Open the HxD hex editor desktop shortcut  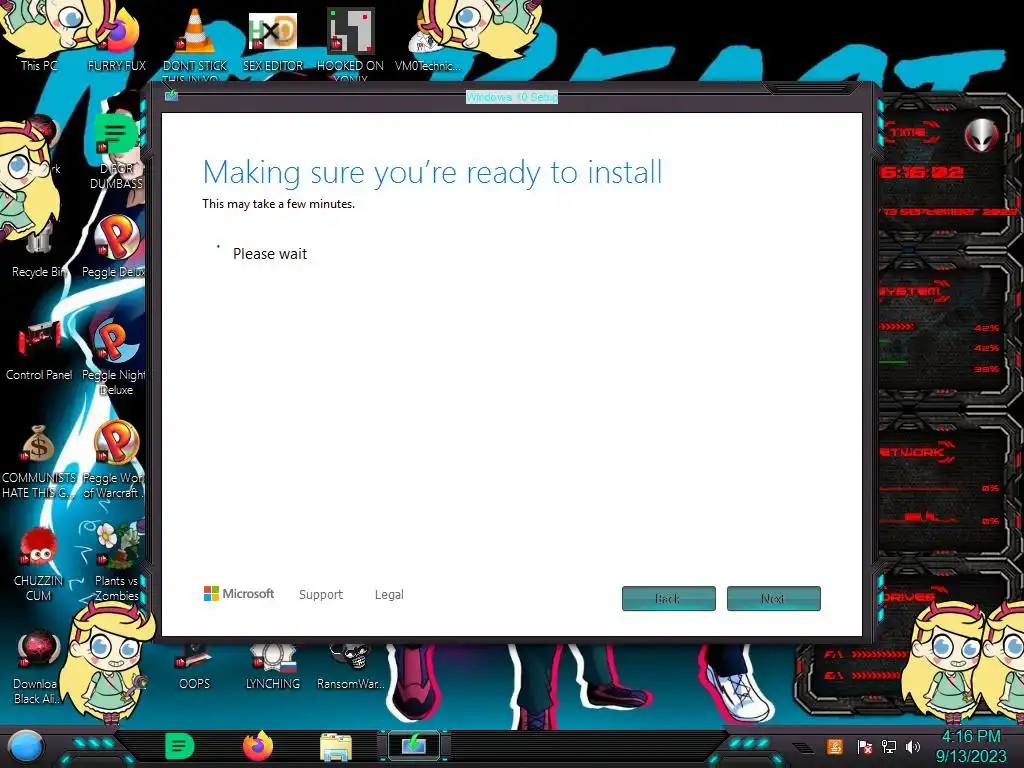[272, 40]
